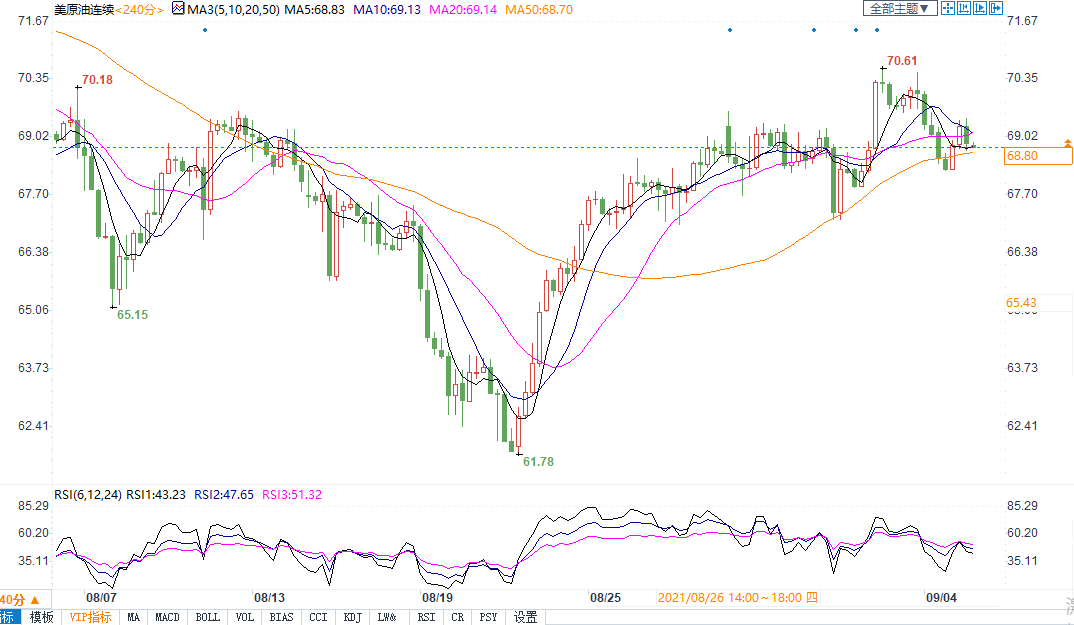Click the third layout icon after 全部主题

(x=980, y=8)
